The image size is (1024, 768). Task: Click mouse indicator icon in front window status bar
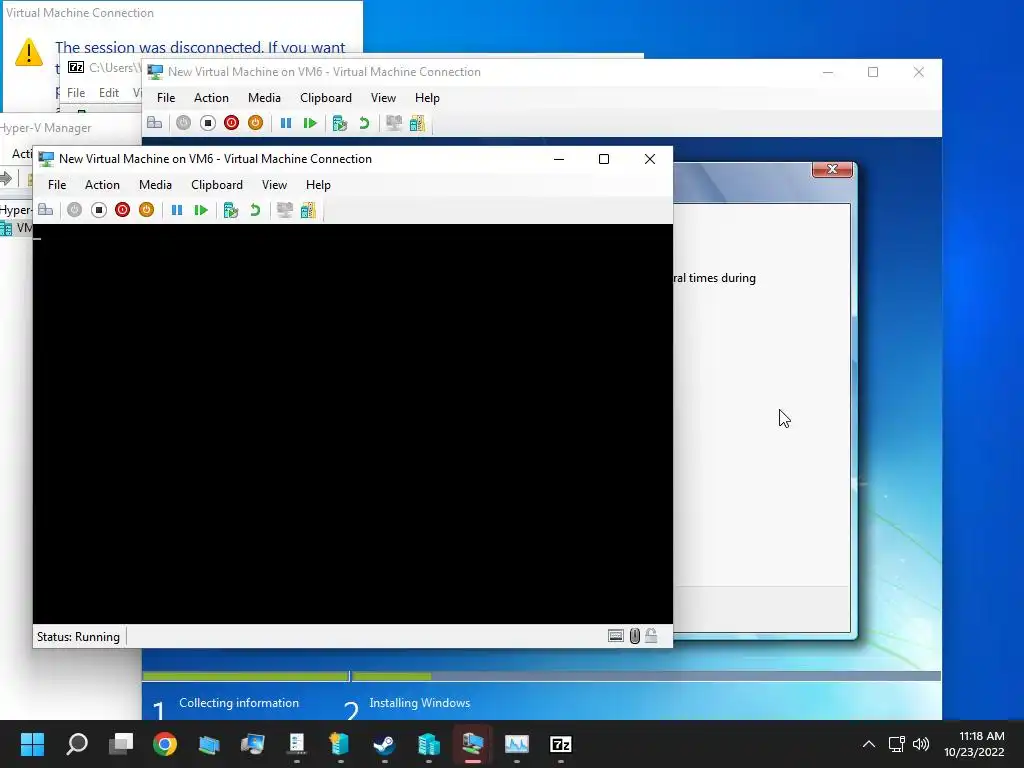click(634, 635)
